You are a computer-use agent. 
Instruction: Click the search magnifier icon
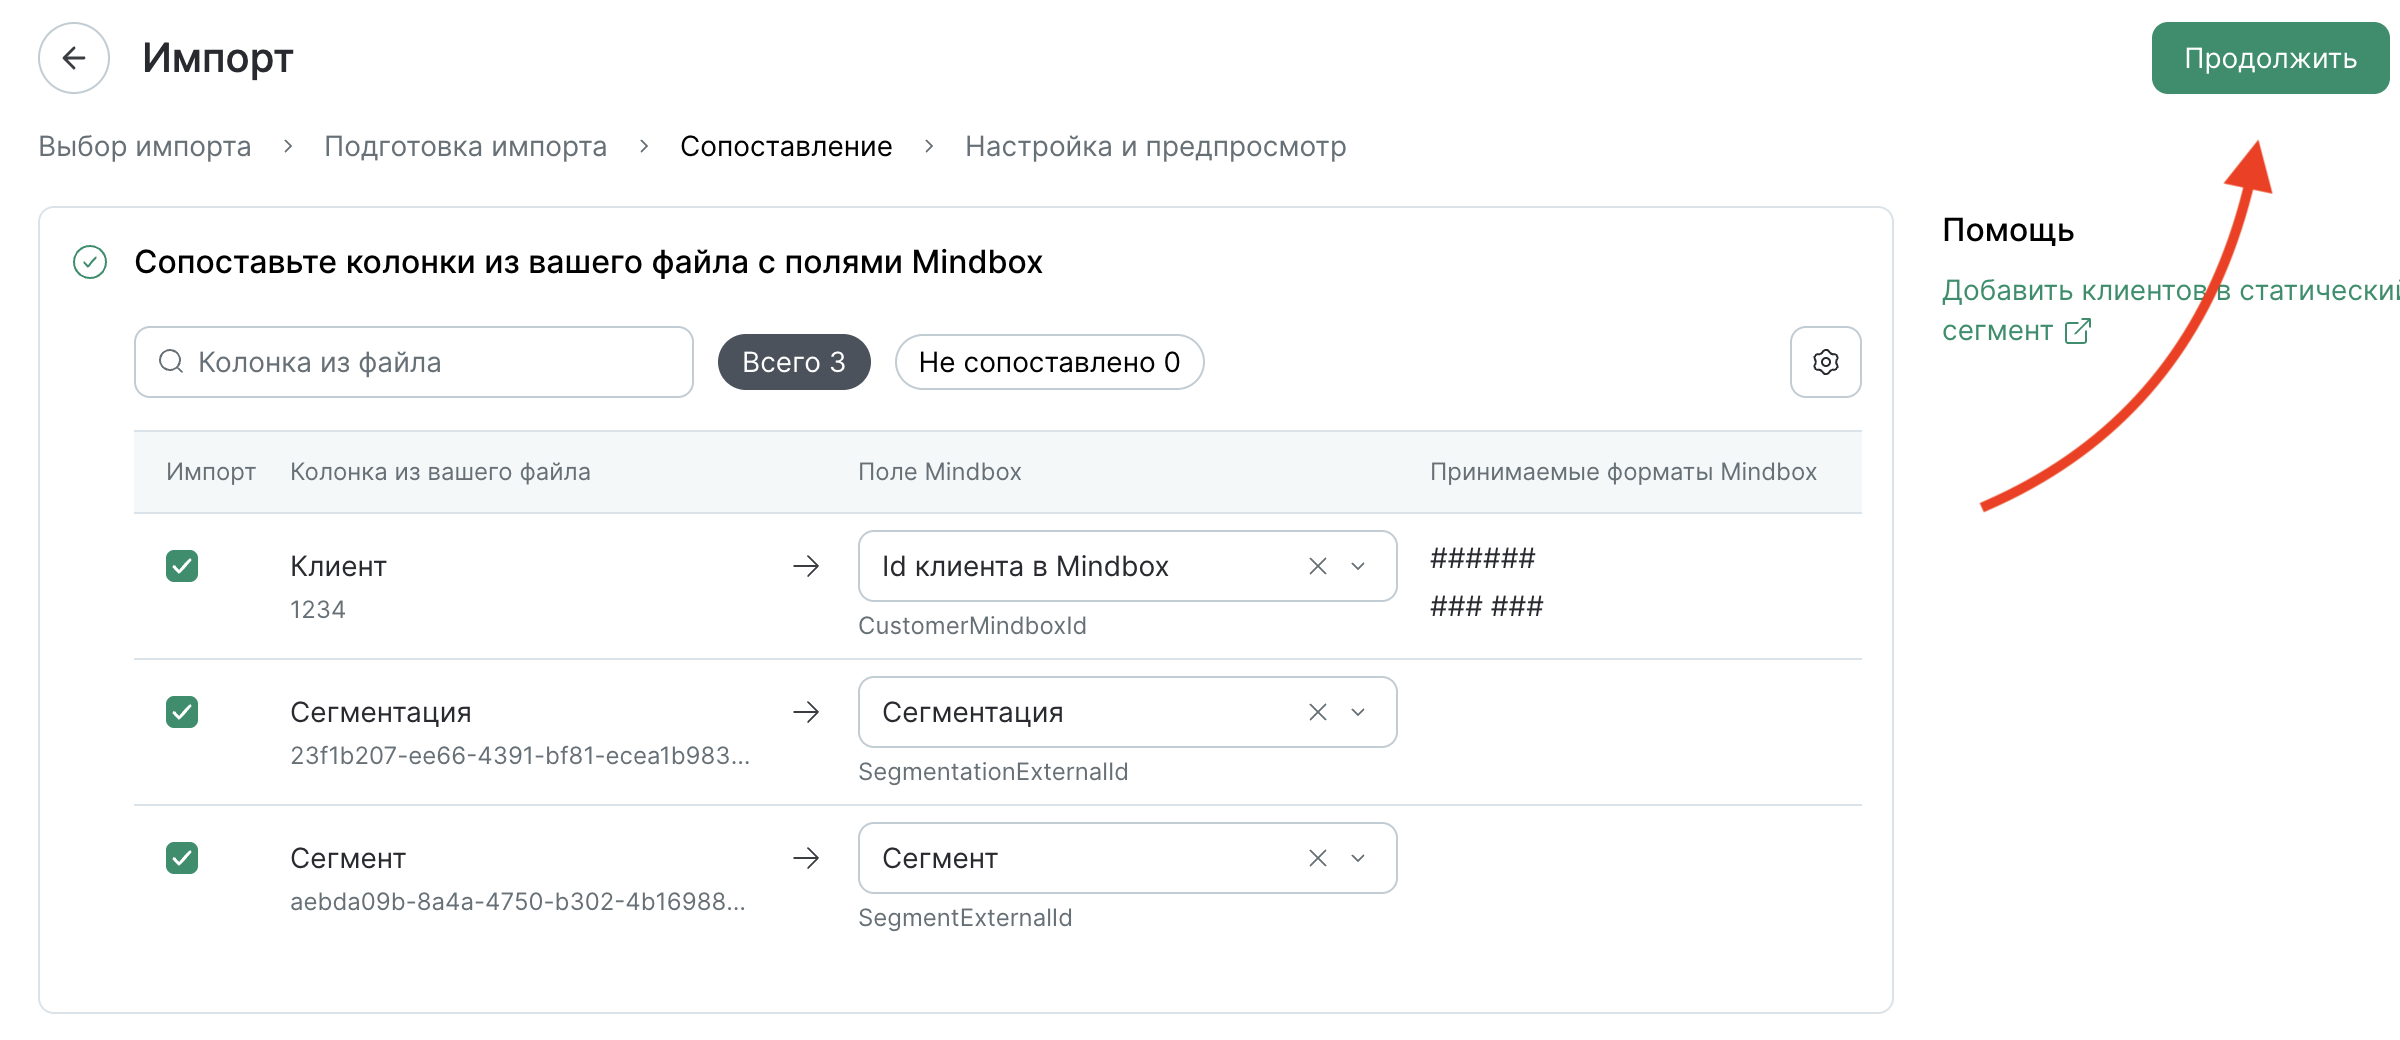point(171,361)
